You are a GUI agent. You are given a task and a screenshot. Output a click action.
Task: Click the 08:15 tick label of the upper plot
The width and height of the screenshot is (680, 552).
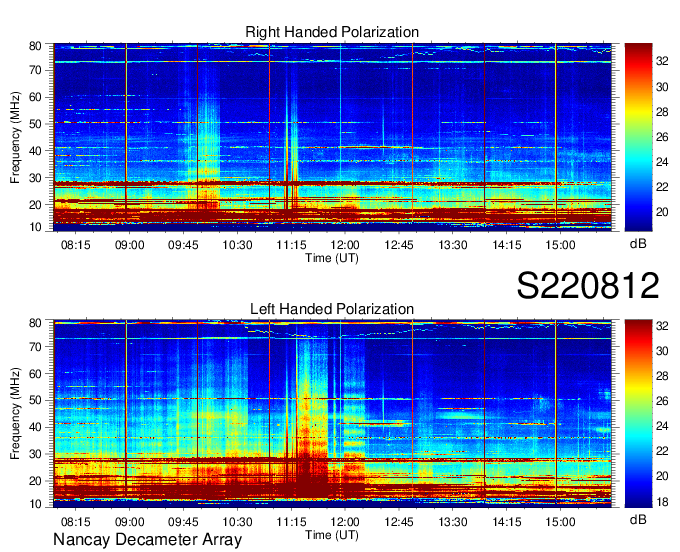pyautogui.click(x=75, y=245)
